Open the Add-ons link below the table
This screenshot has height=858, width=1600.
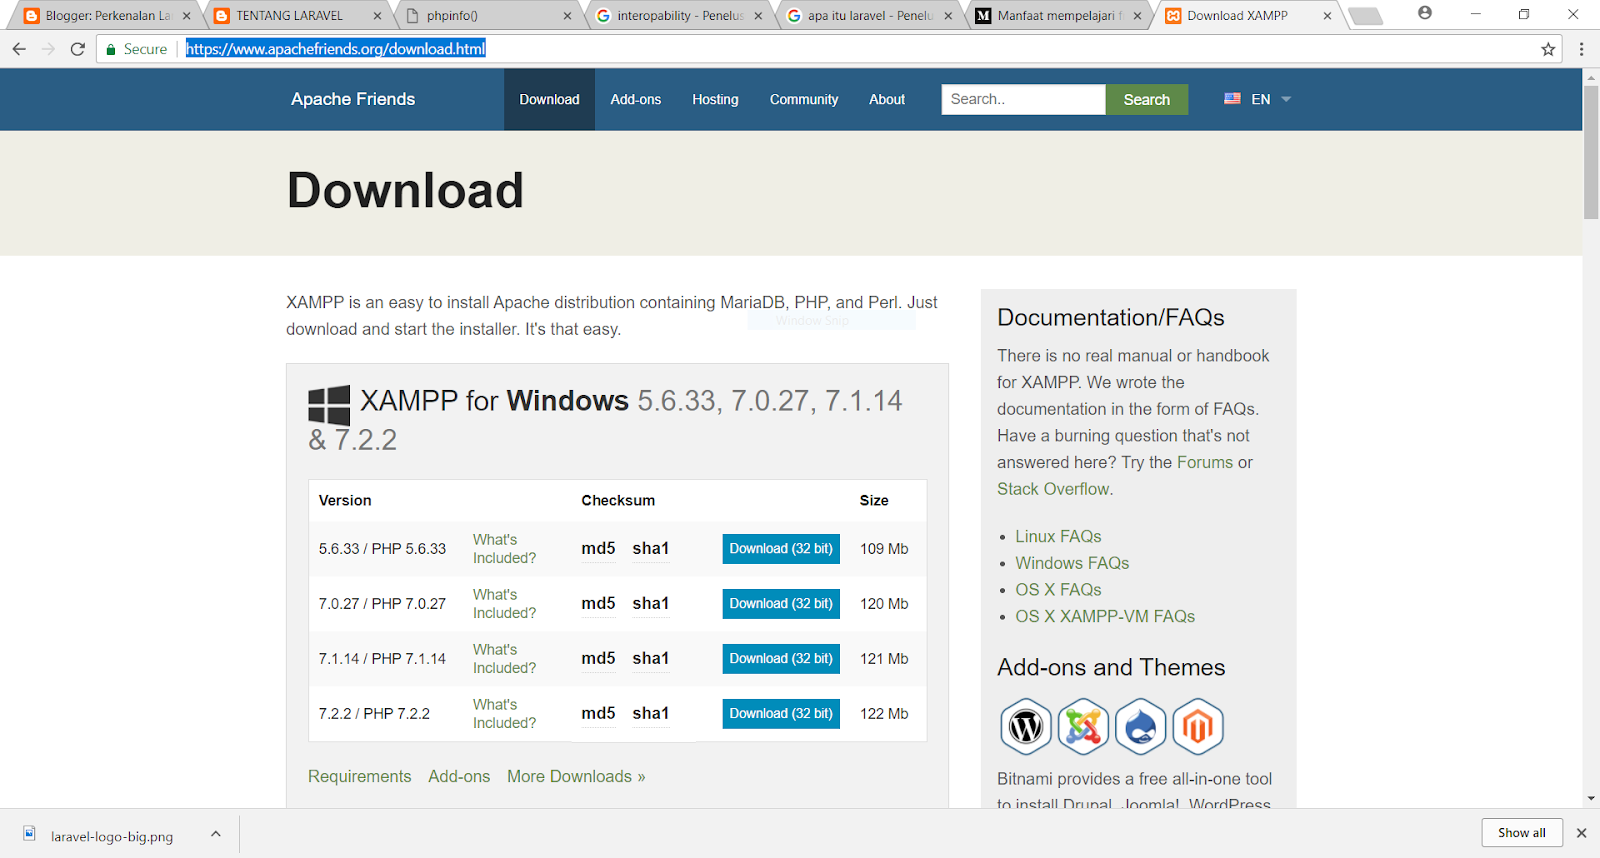coord(459,777)
